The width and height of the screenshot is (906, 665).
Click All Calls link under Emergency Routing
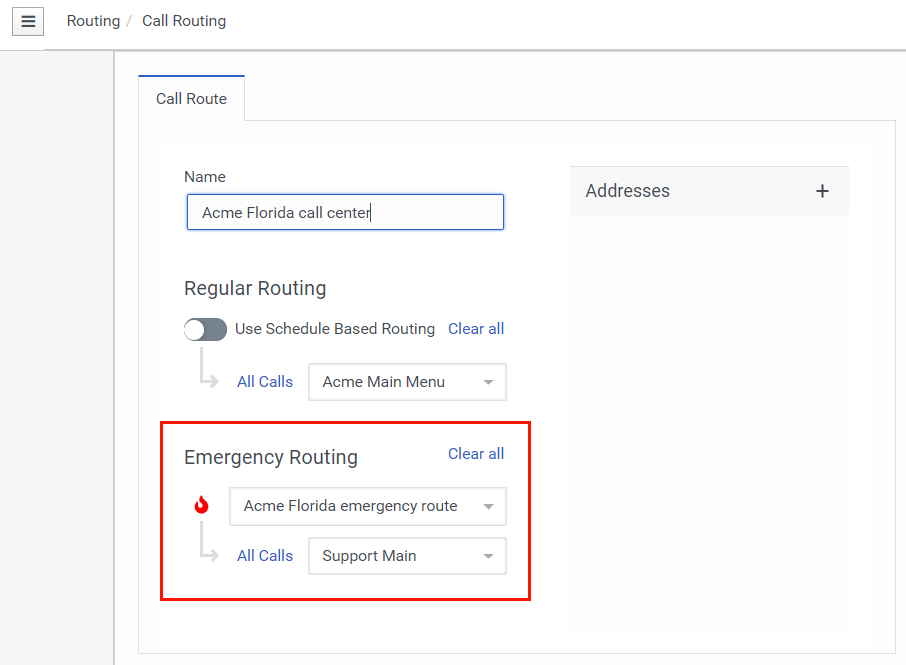click(x=265, y=556)
